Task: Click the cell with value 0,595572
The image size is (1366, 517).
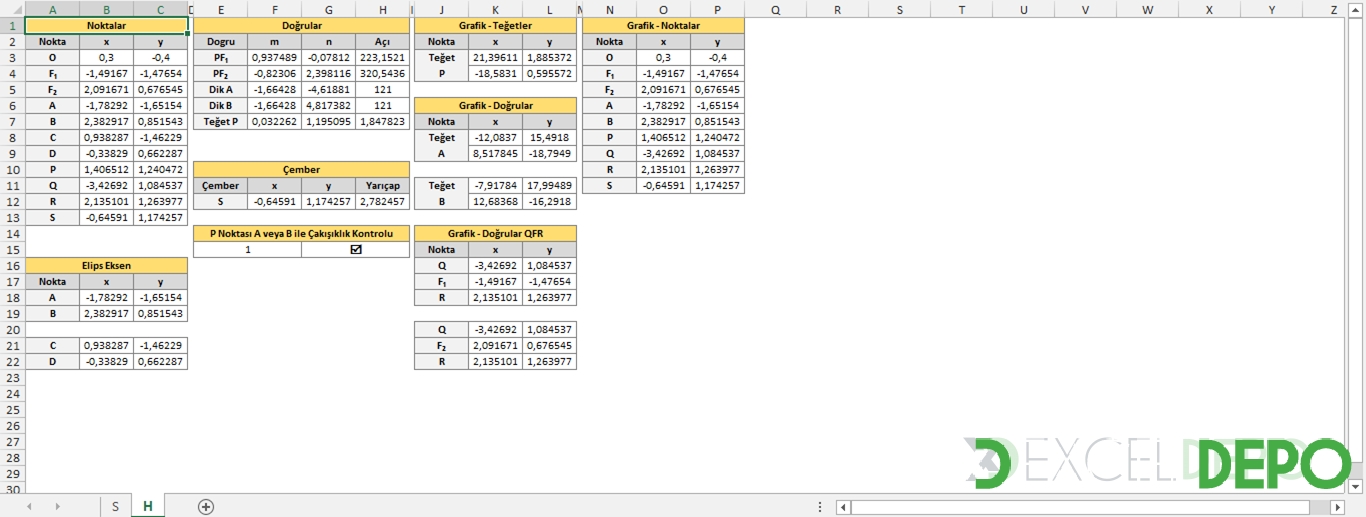Action: point(549,73)
